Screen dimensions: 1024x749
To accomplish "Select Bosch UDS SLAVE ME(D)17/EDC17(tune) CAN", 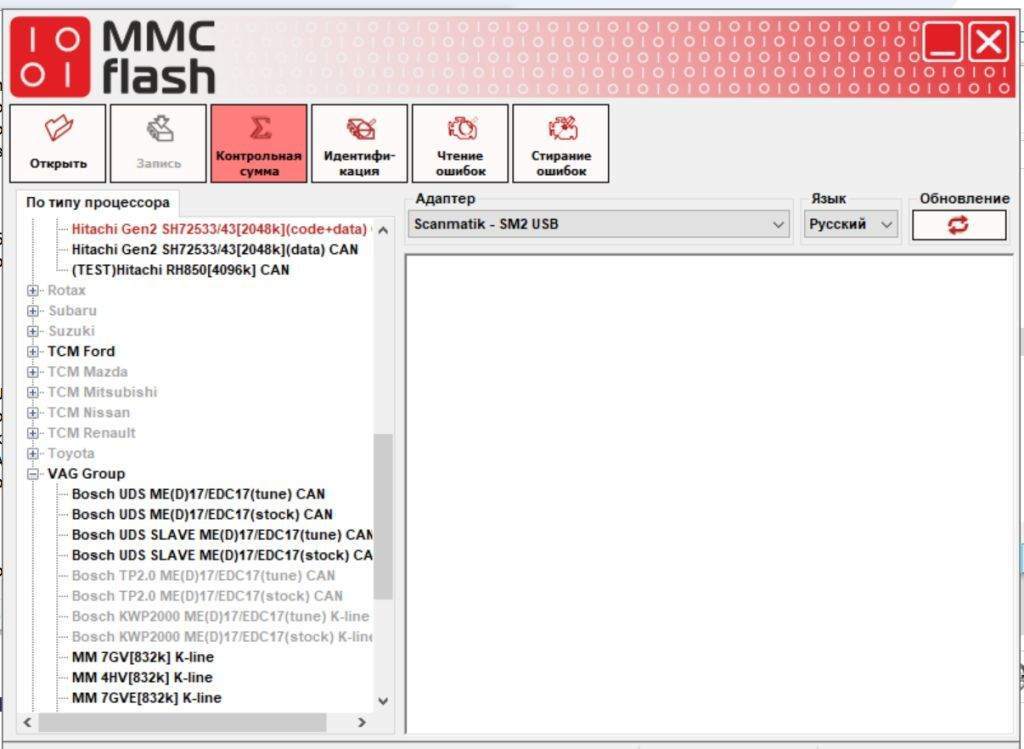I will click(222, 535).
